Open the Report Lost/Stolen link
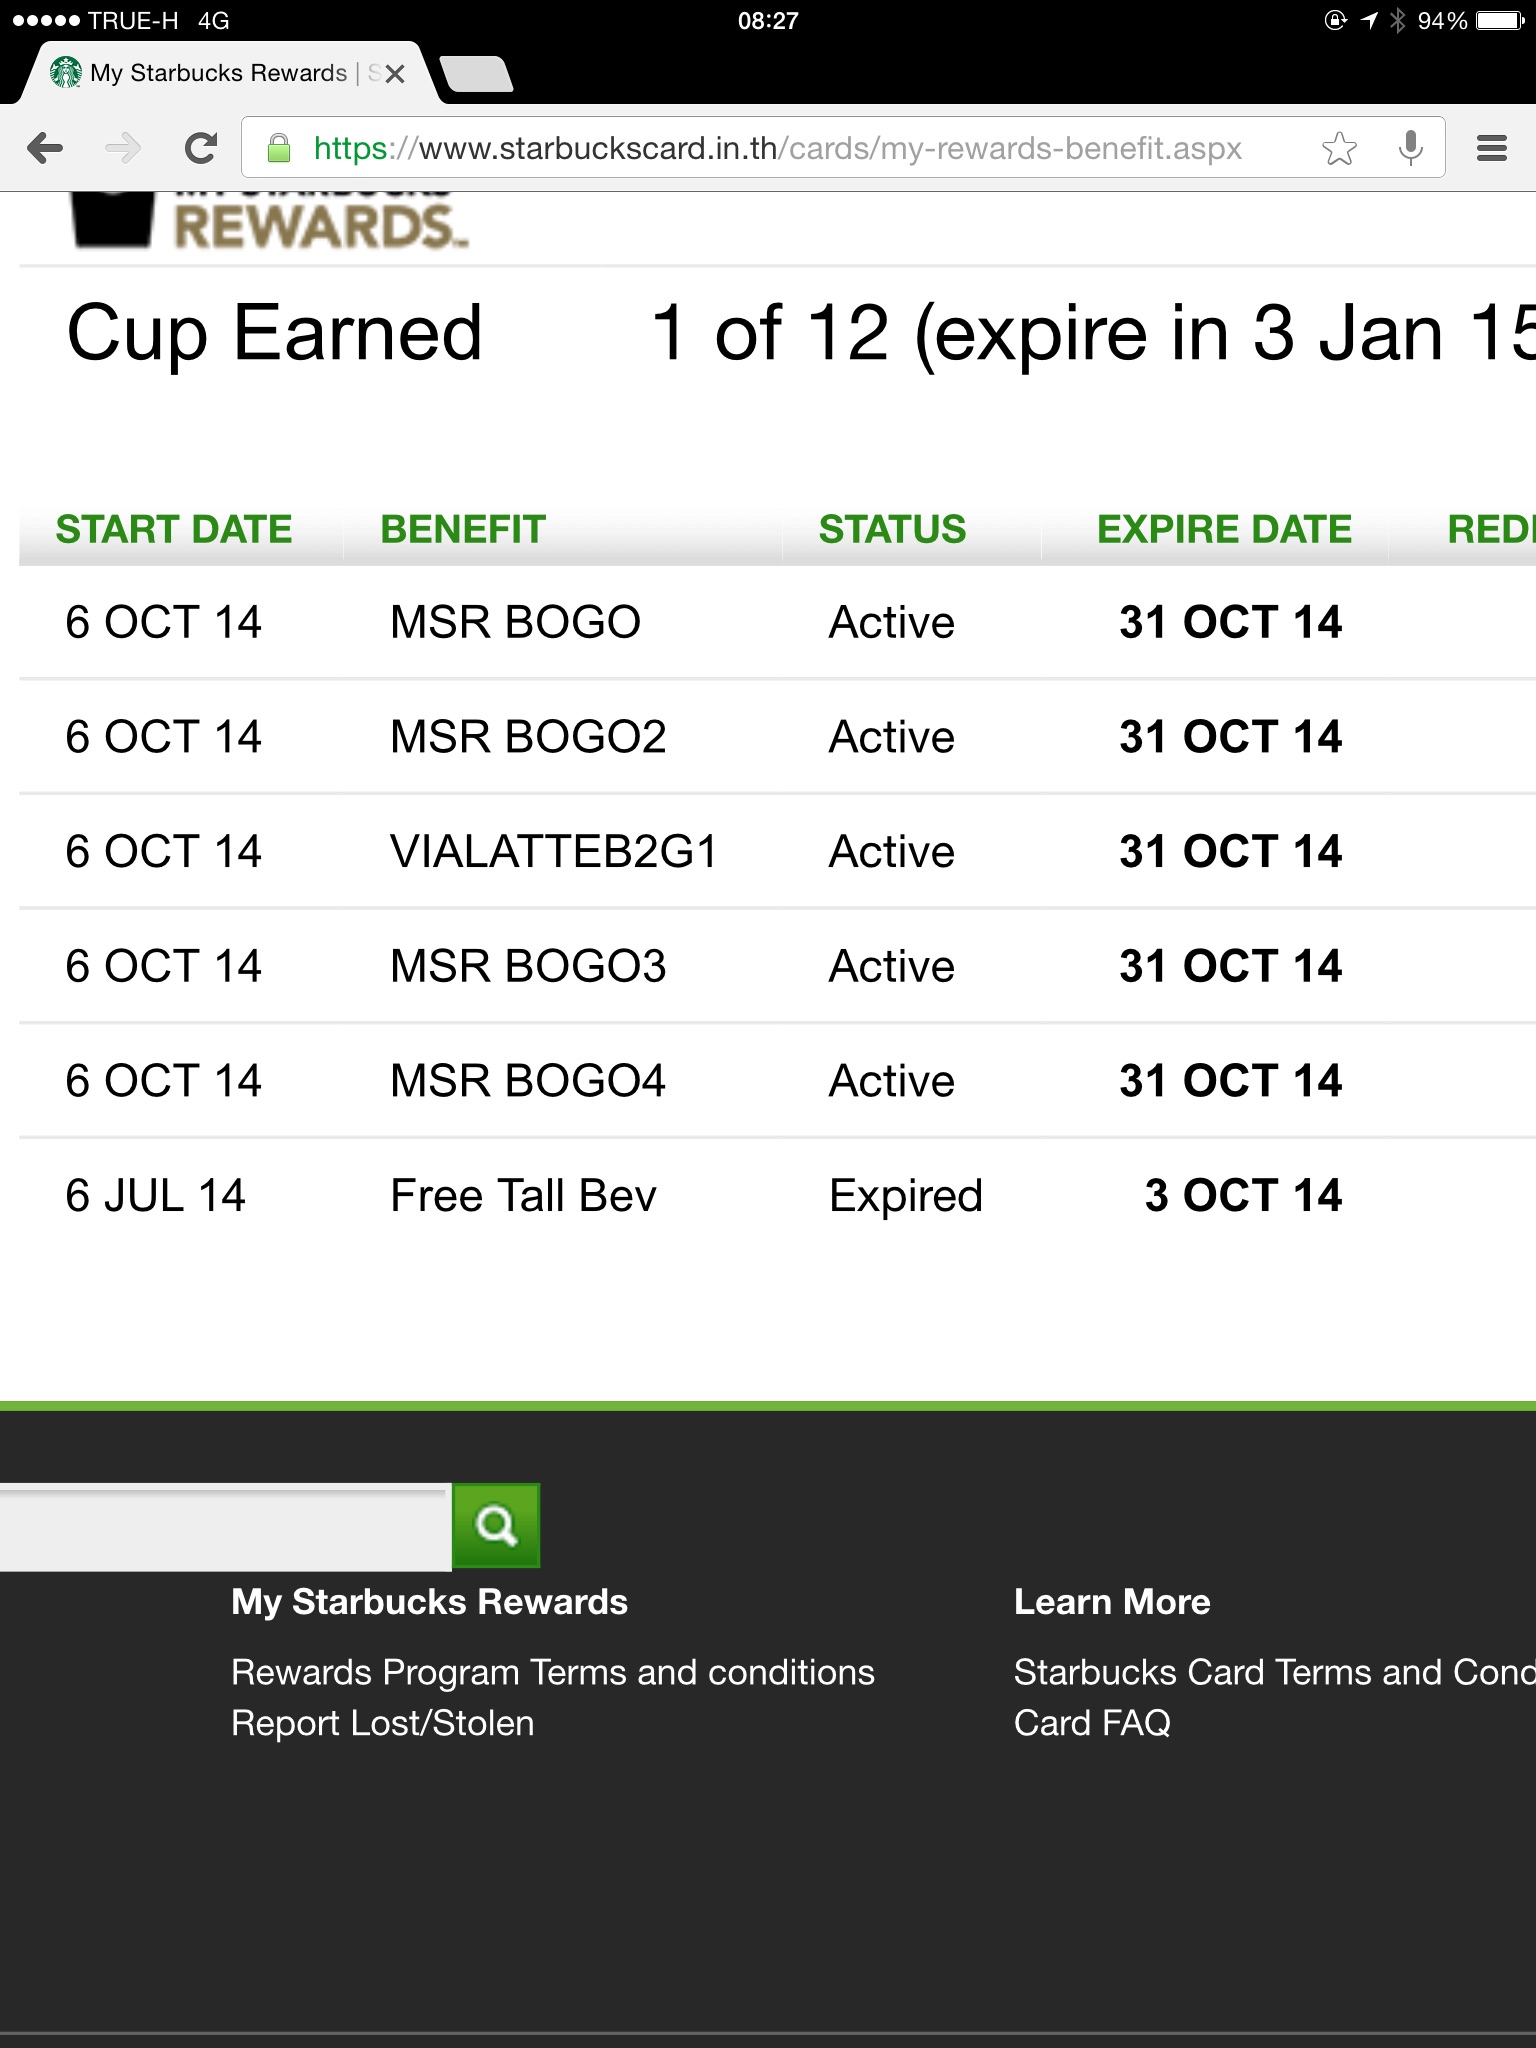This screenshot has height=2048, width=1536. [x=382, y=1723]
